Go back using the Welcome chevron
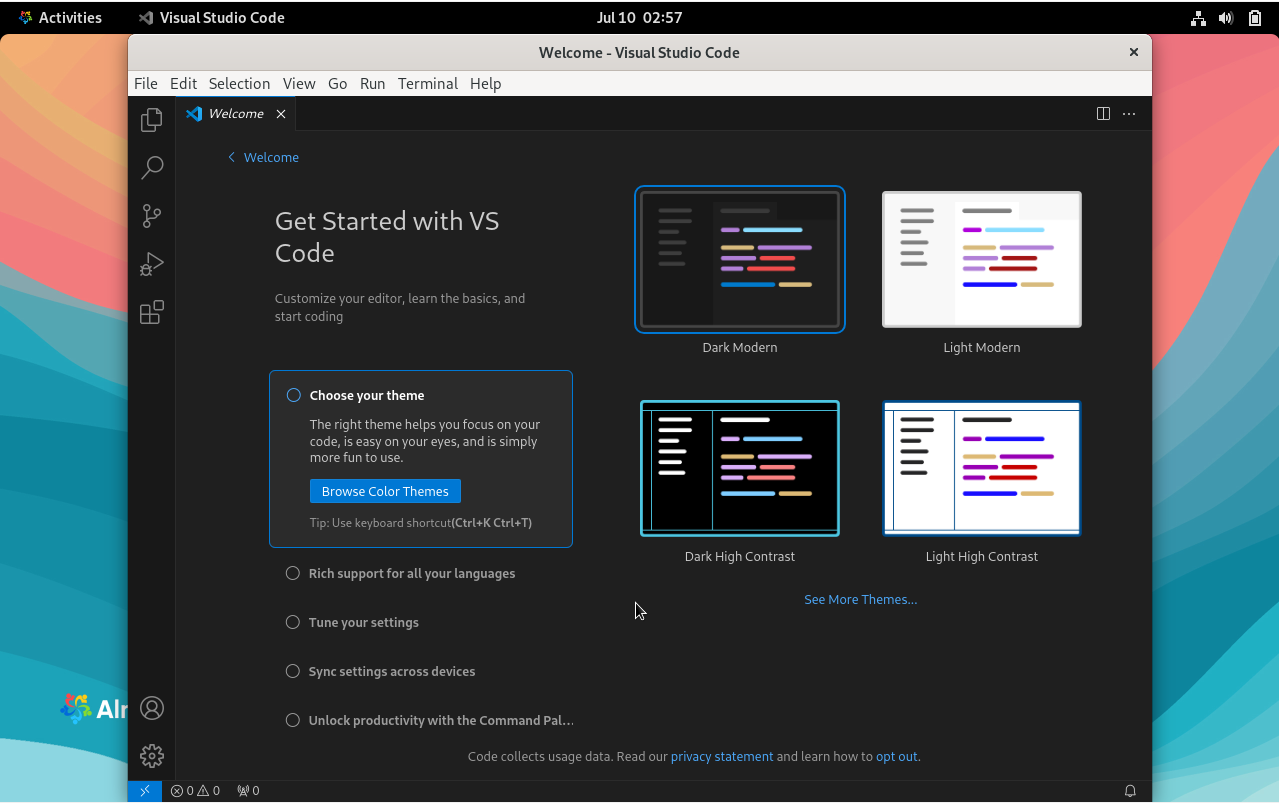The height and width of the screenshot is (803, 1279). pyautogui.click(x=231, y=157)
